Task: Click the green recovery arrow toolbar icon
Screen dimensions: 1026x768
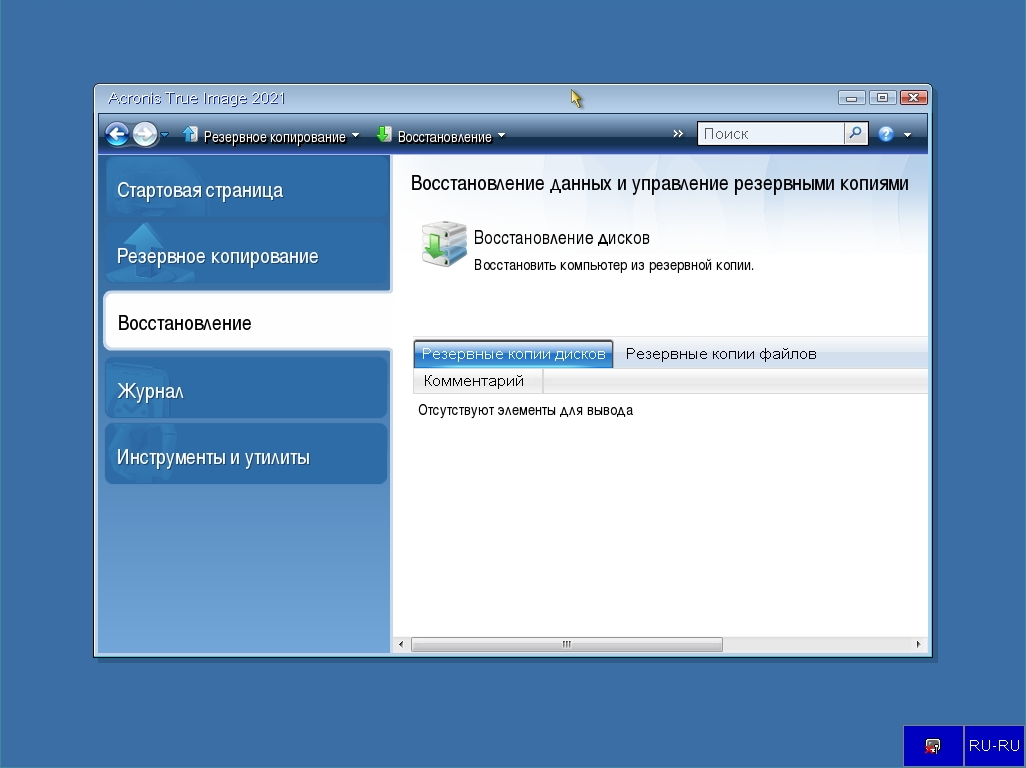Action: tap(383, 134)
